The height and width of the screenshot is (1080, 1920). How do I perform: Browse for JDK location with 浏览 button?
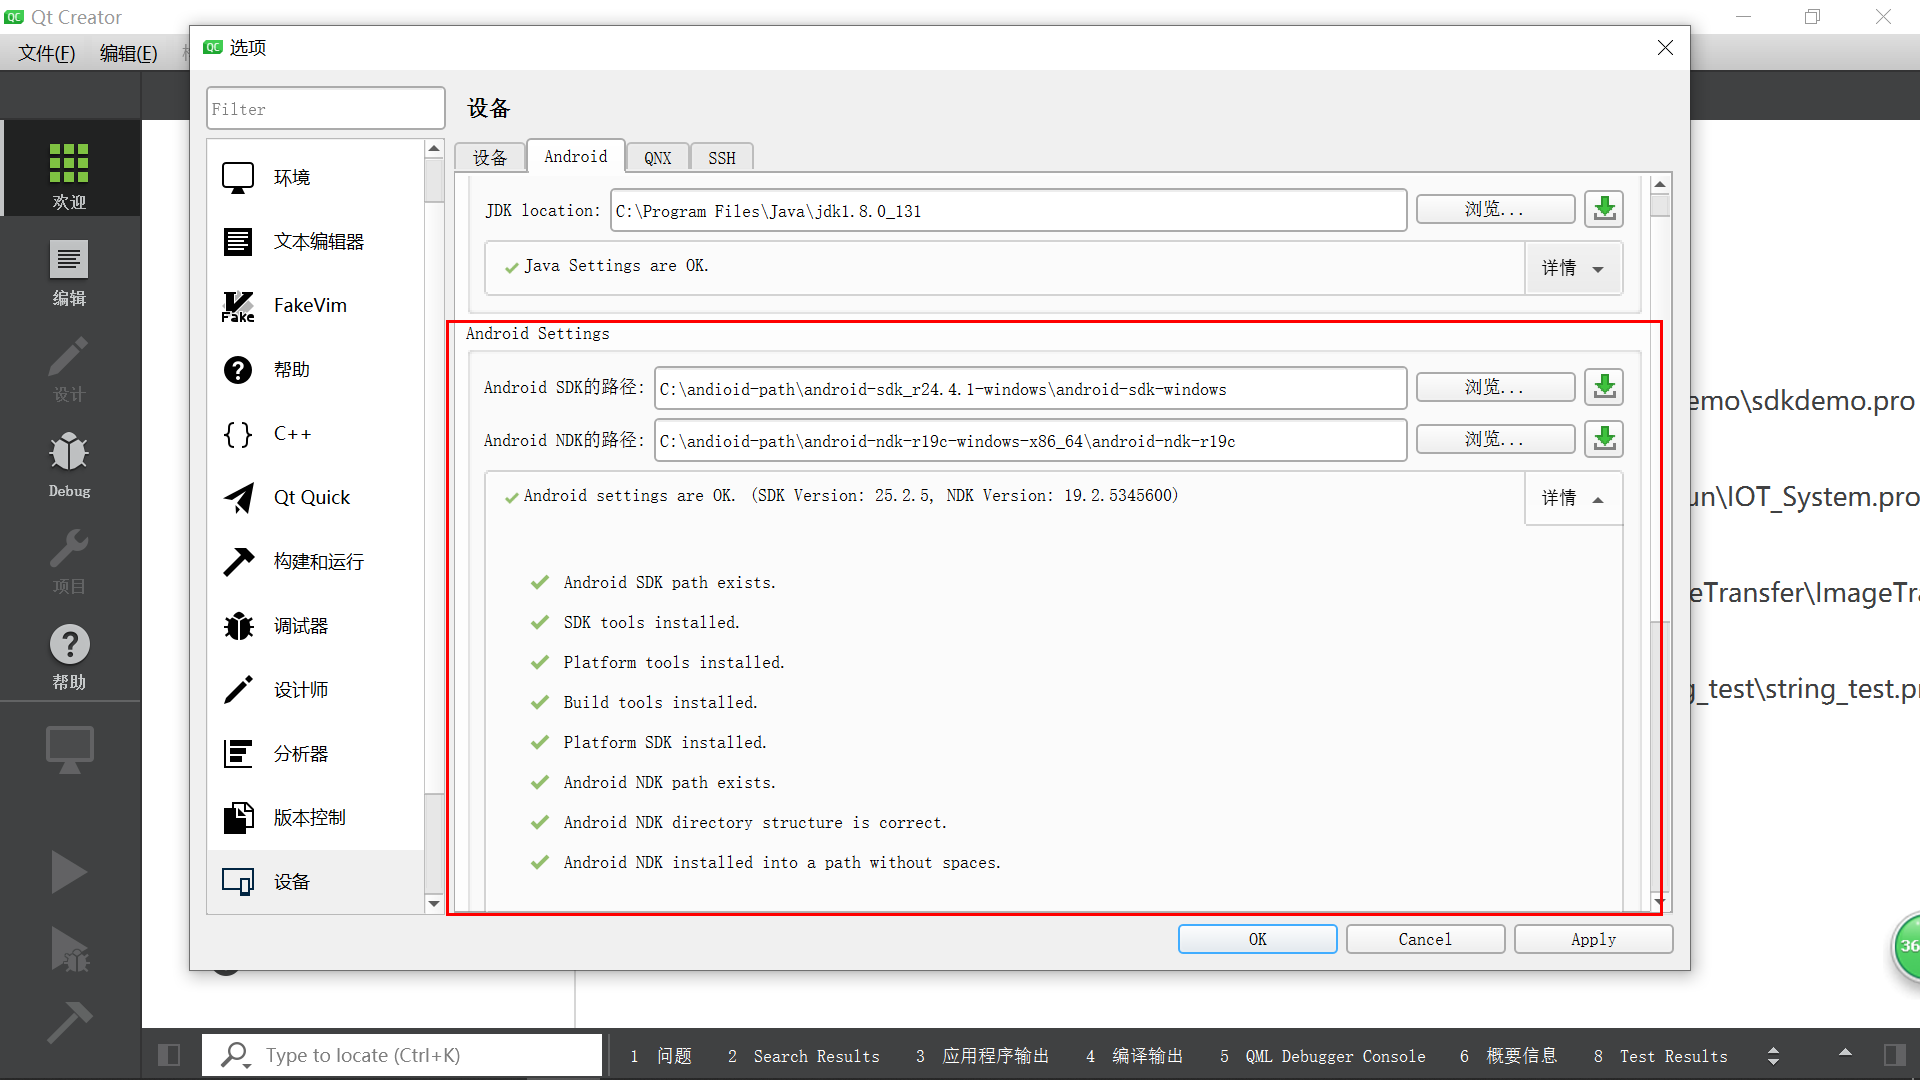coord(1495,209)
